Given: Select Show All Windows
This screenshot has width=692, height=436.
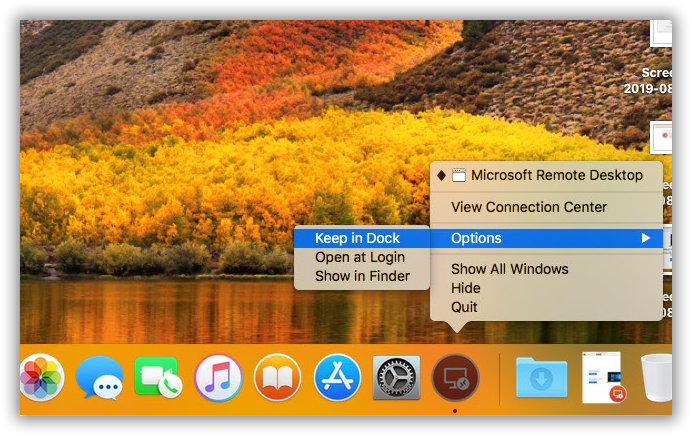Looking at the screenshot, I should pos(509,269).
